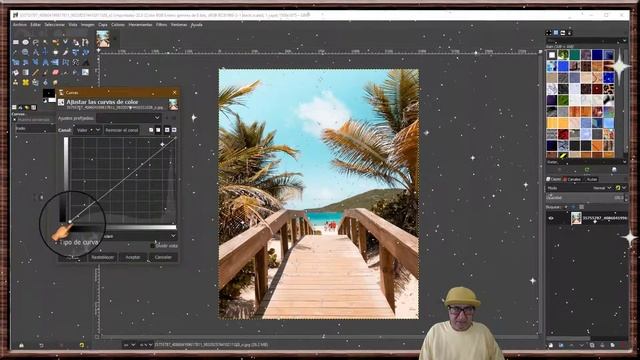Select the Clone stamp tool

[x=16, y=82]
